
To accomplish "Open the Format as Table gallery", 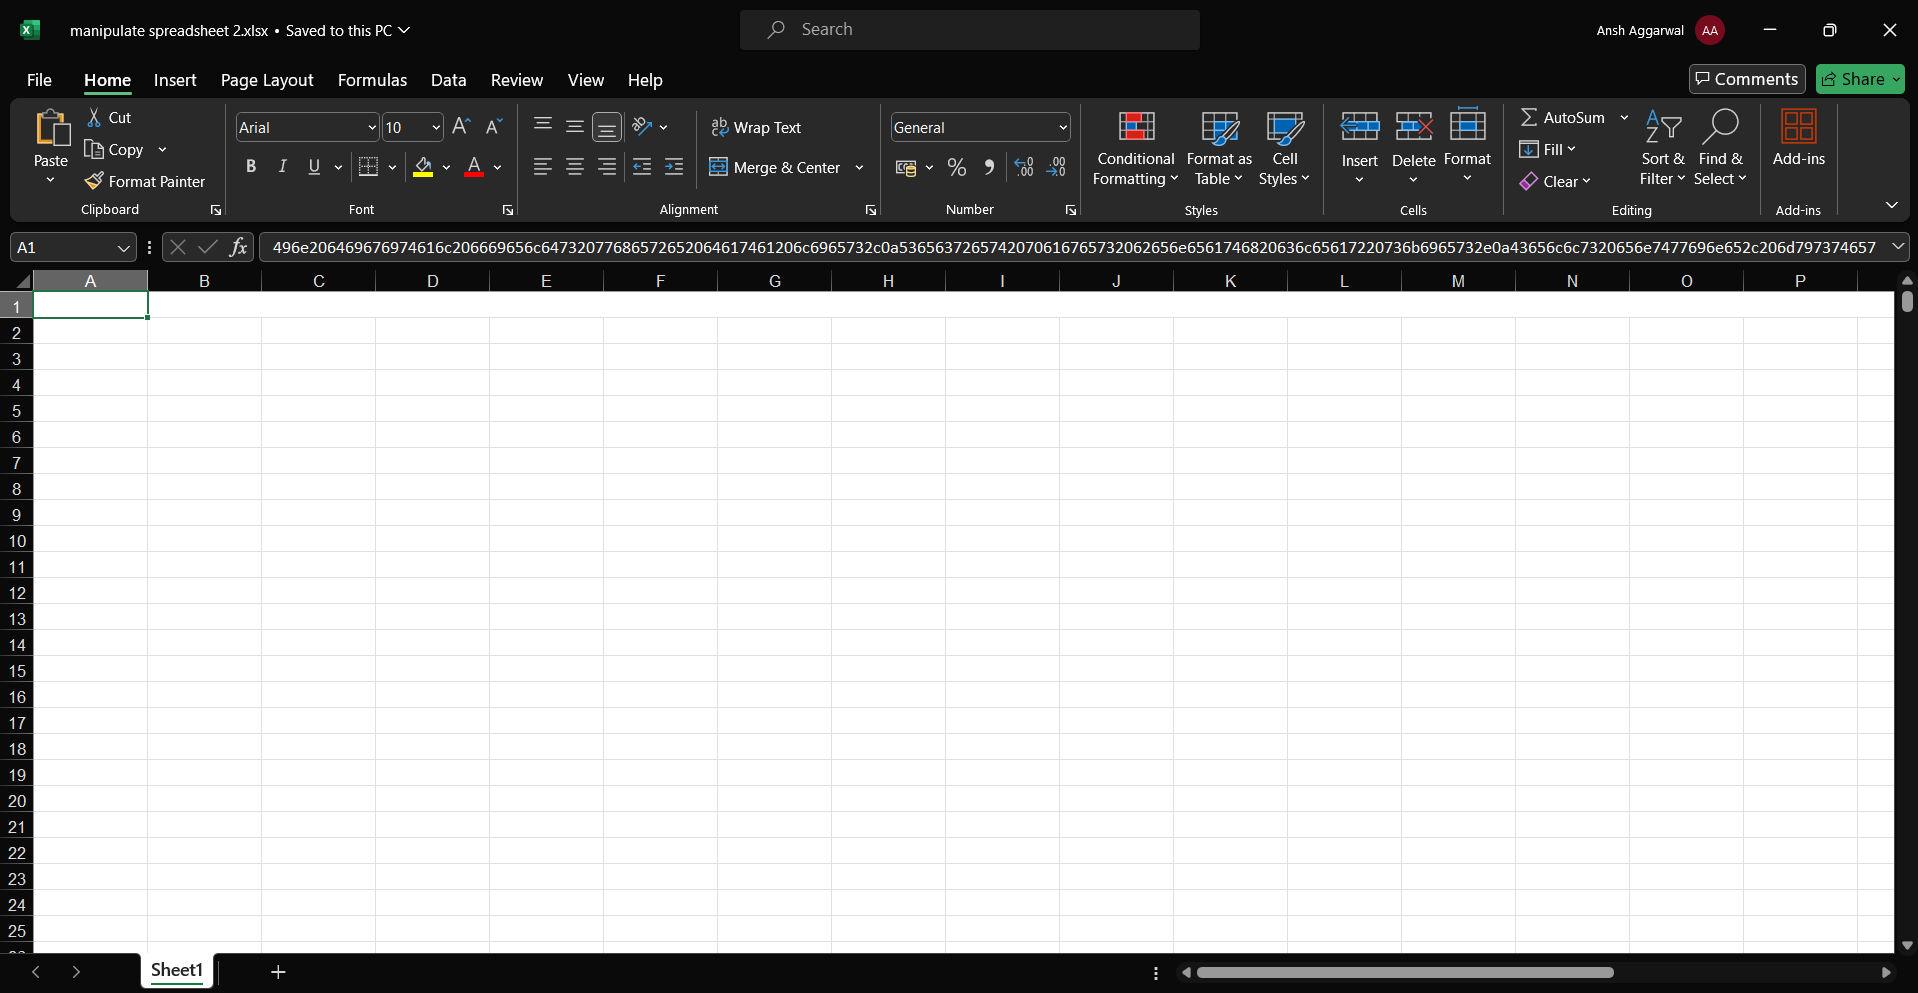I will [1219, 148].
